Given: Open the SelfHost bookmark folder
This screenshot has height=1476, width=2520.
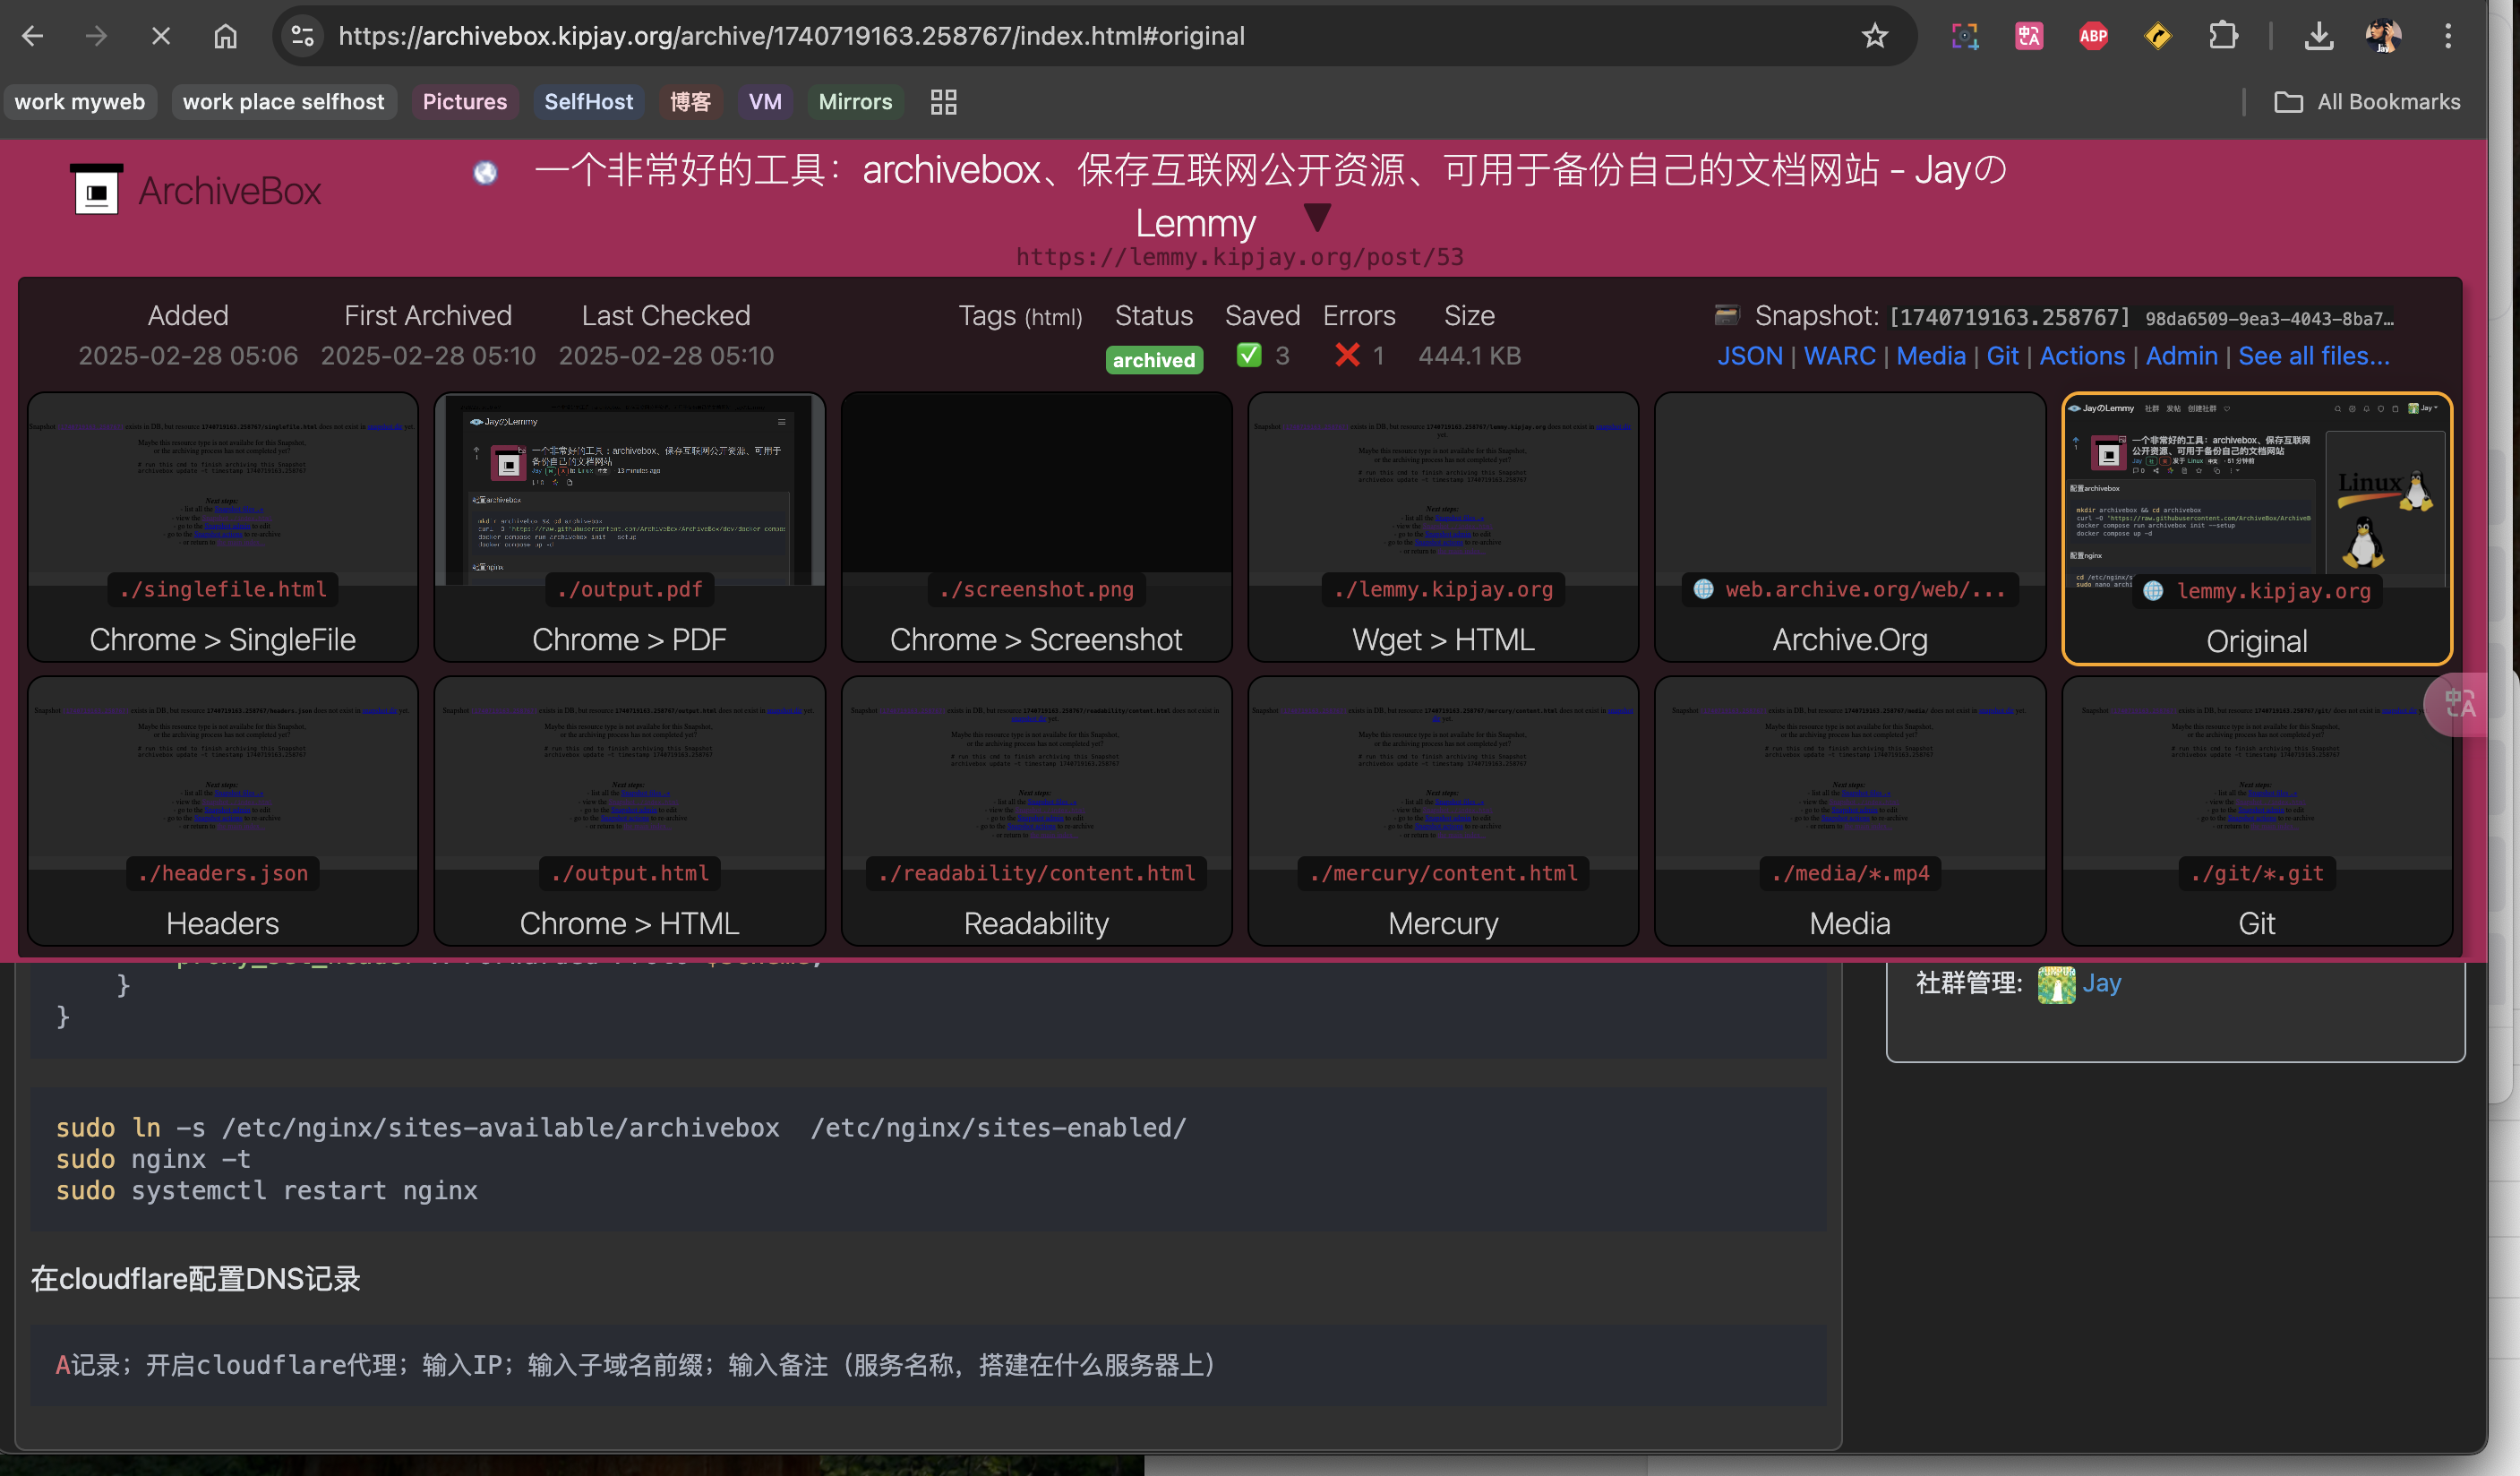Looking at the screenshot, I should [588, 102].
